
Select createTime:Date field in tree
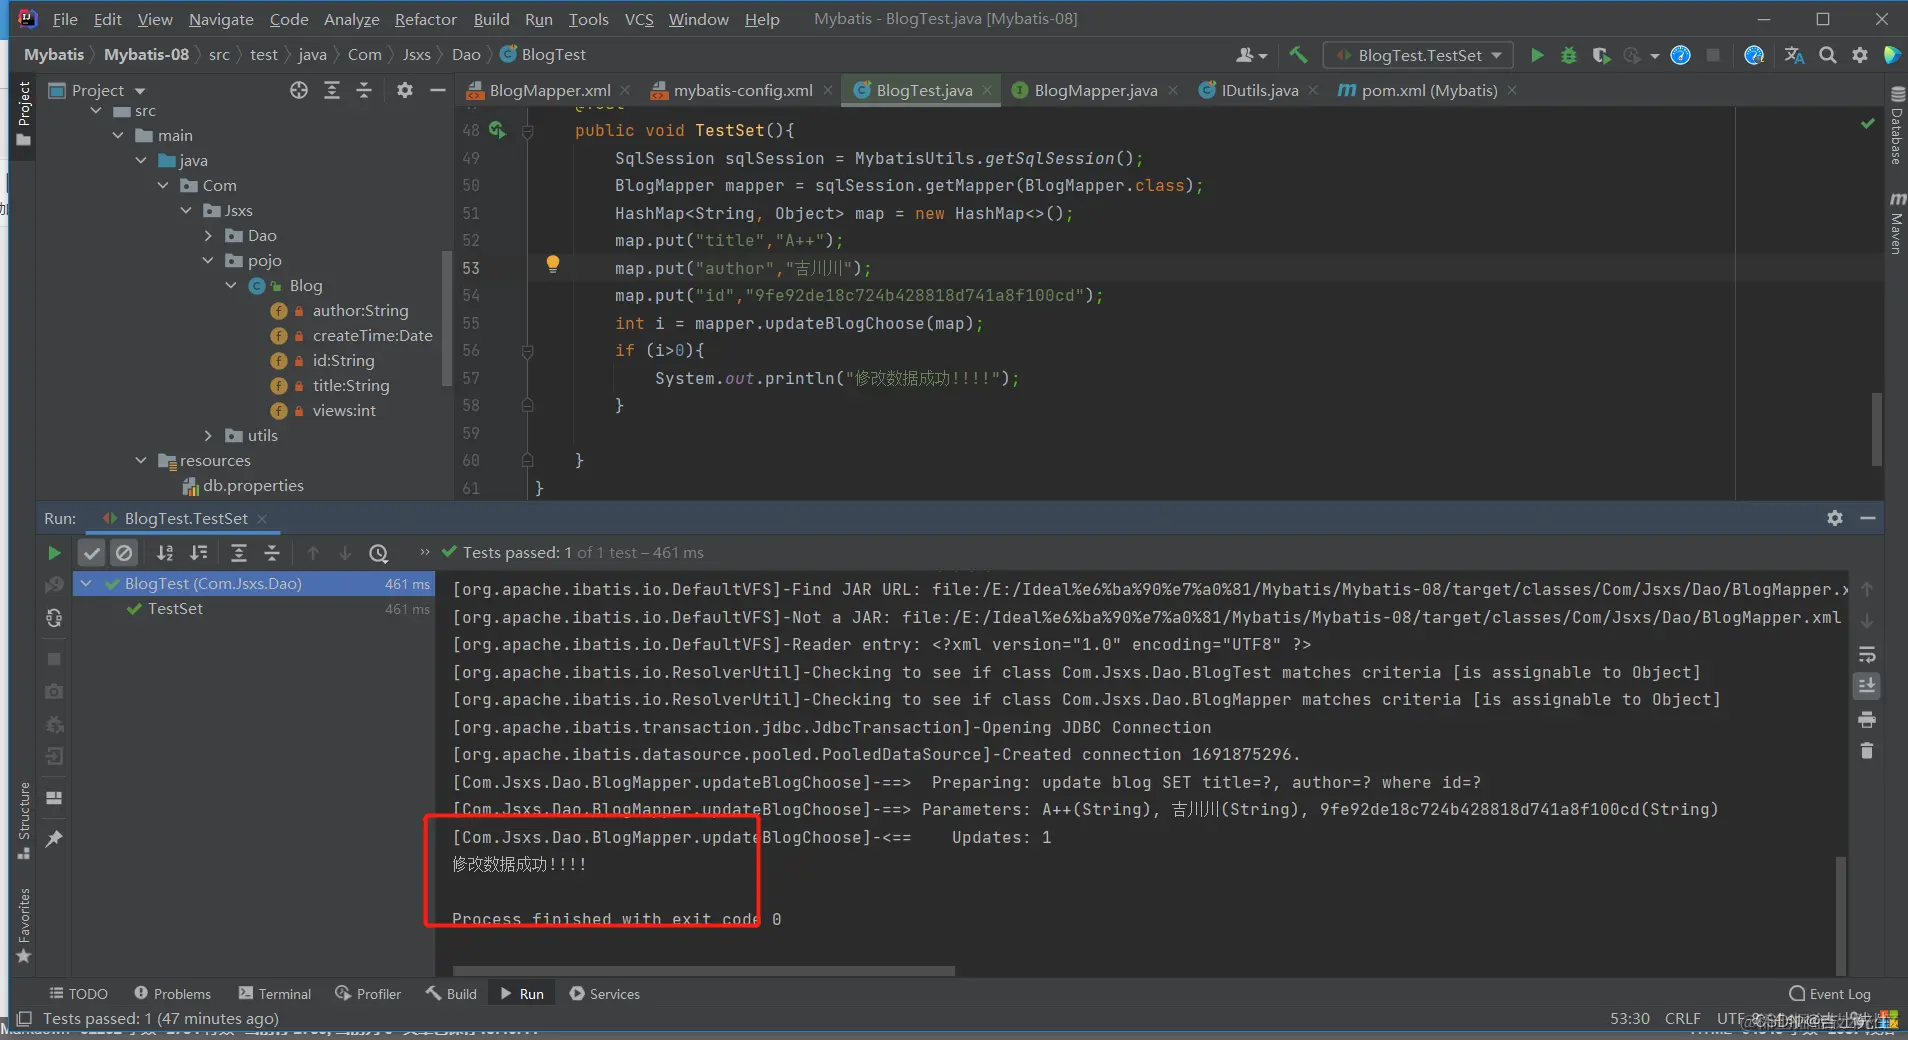click(x=372, y=336)
